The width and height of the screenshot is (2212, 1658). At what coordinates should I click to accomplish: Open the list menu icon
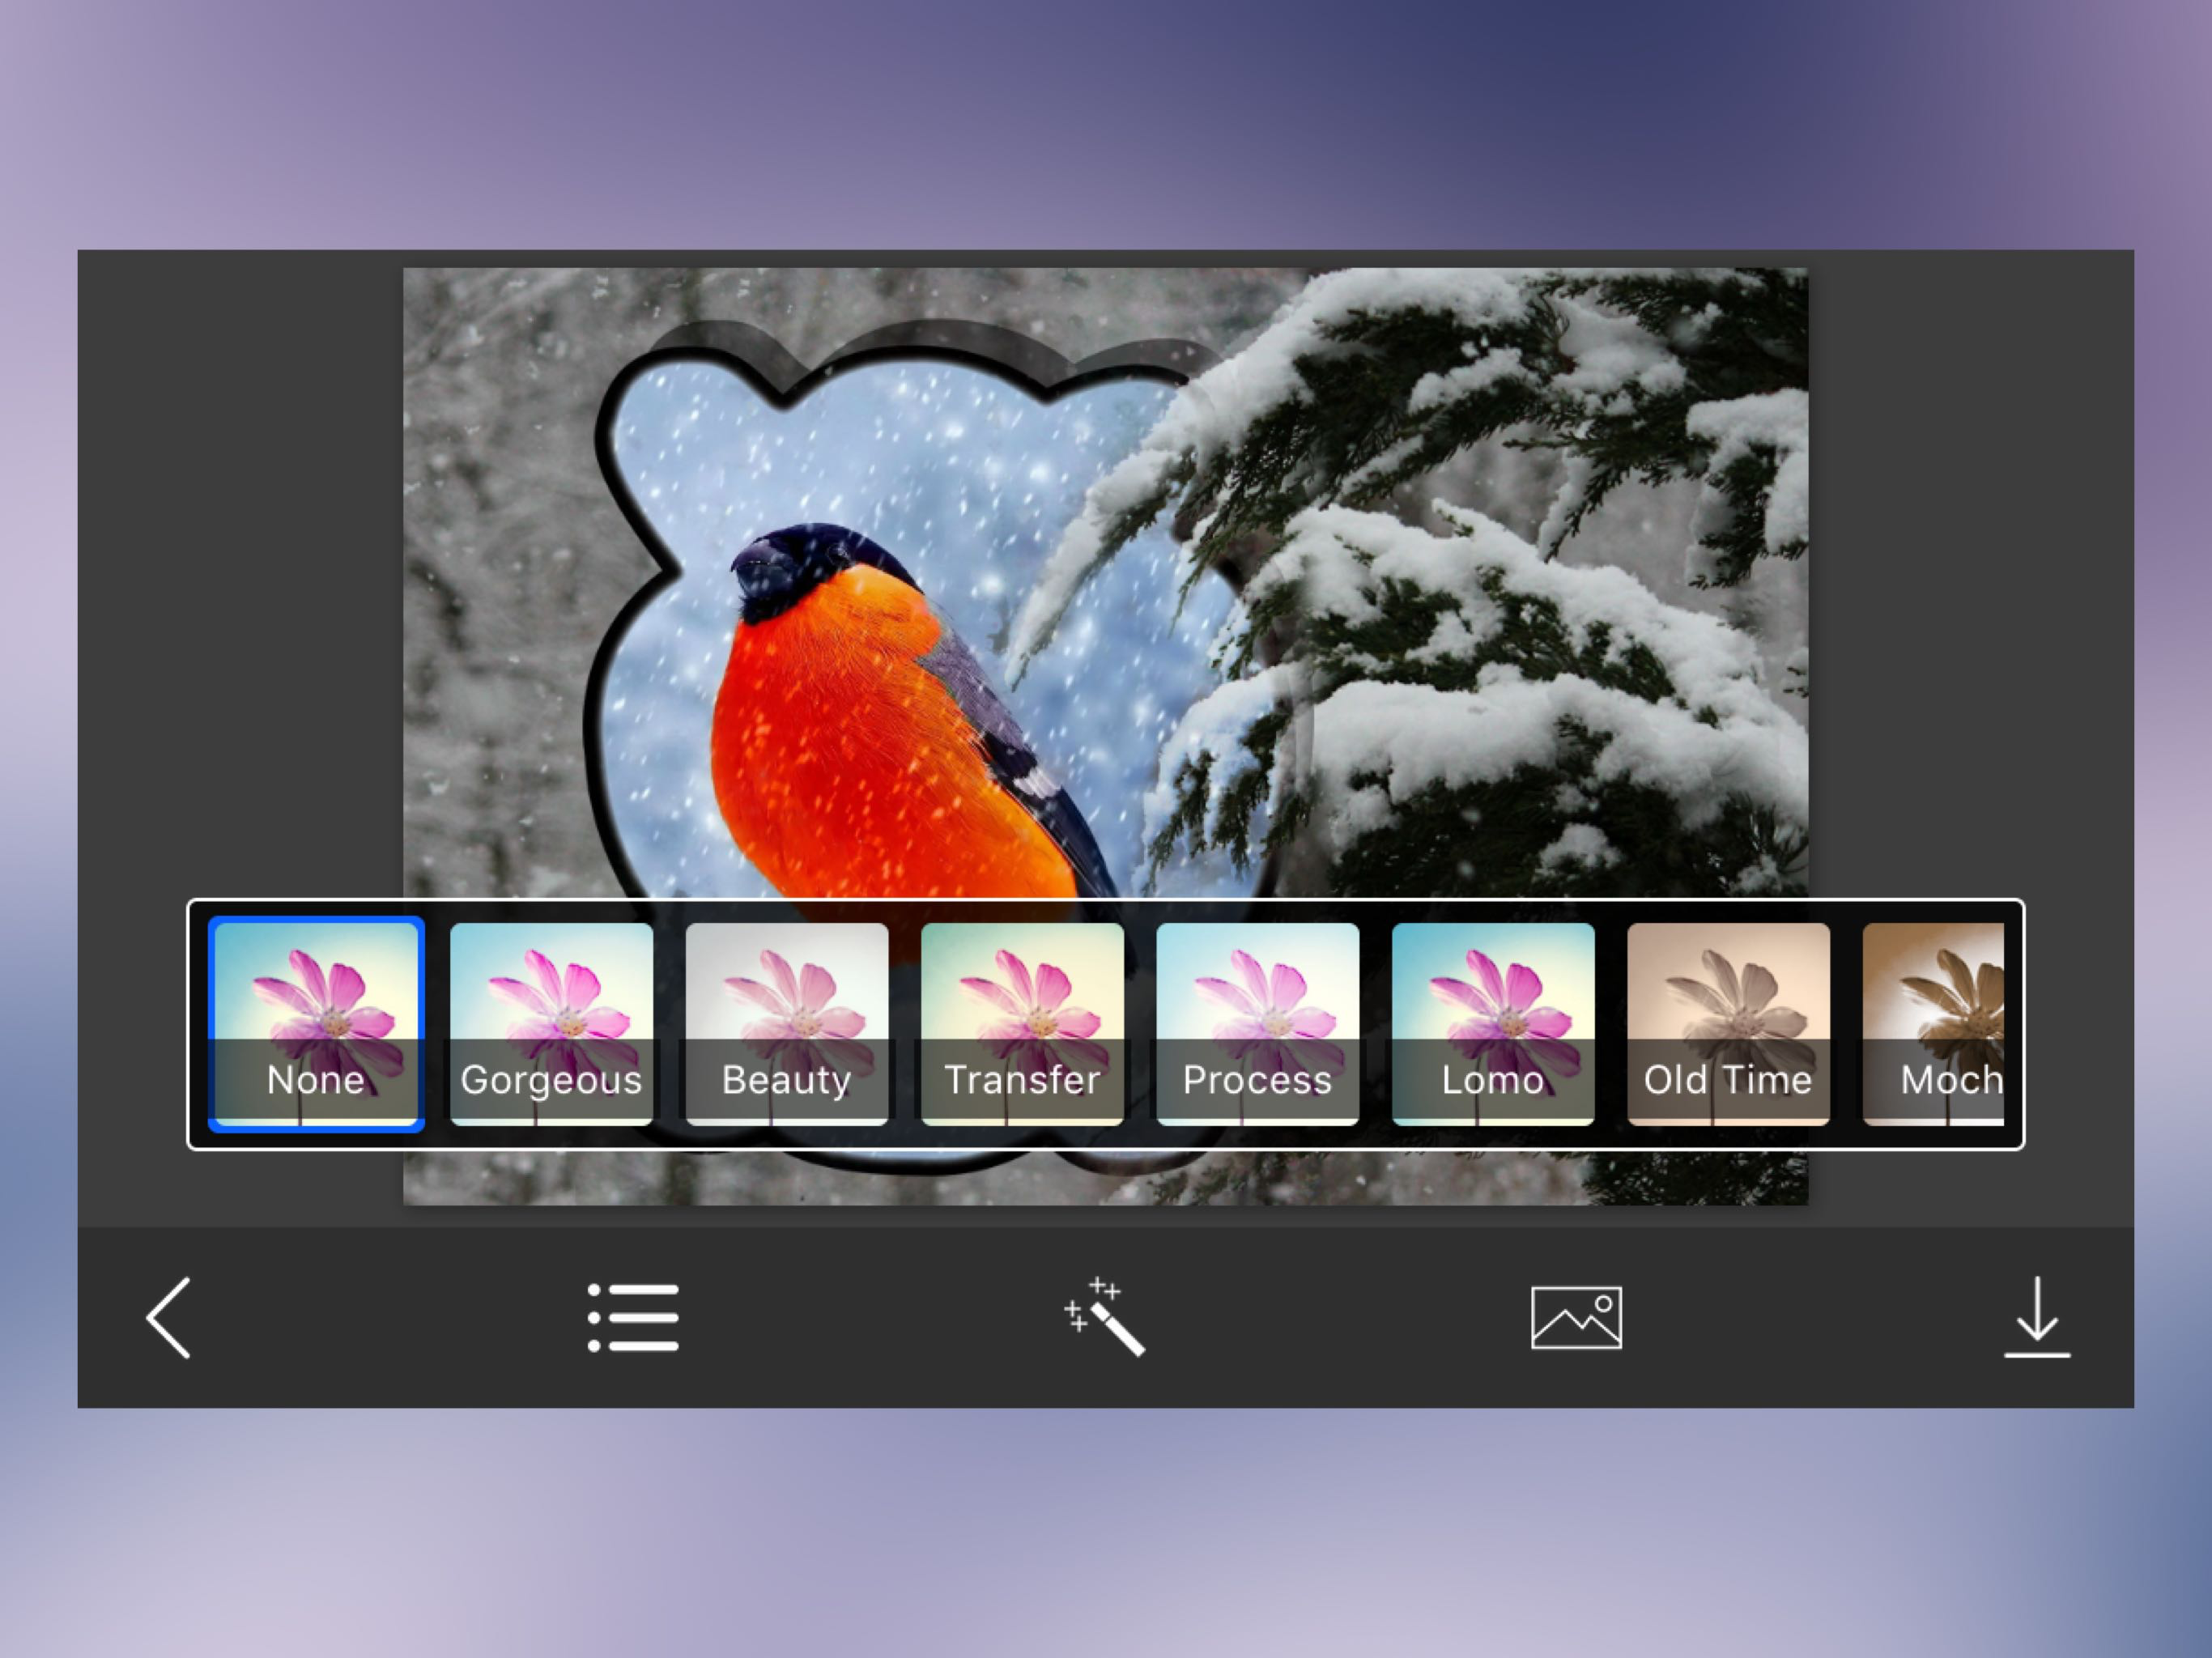point(633,1317)
